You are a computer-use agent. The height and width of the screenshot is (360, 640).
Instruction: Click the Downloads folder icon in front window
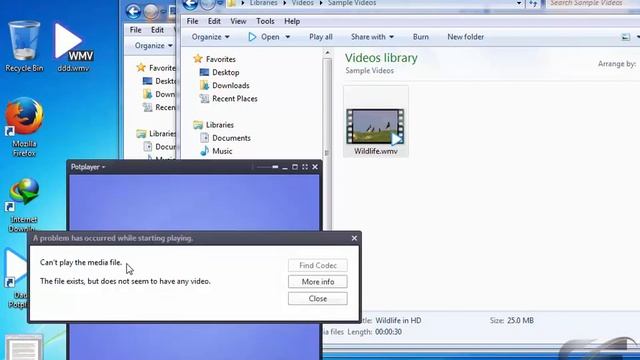point(204,85)
